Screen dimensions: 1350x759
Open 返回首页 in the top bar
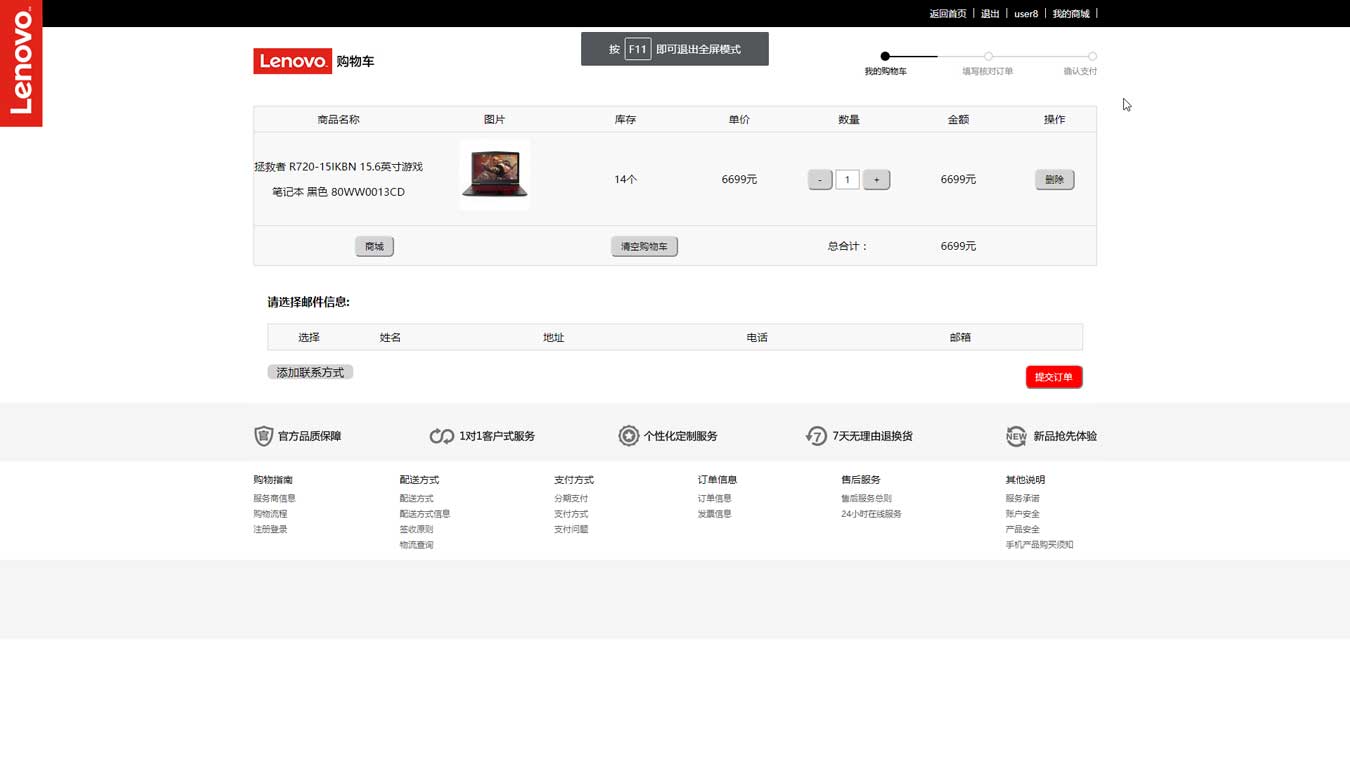click(x=948, y=14)
